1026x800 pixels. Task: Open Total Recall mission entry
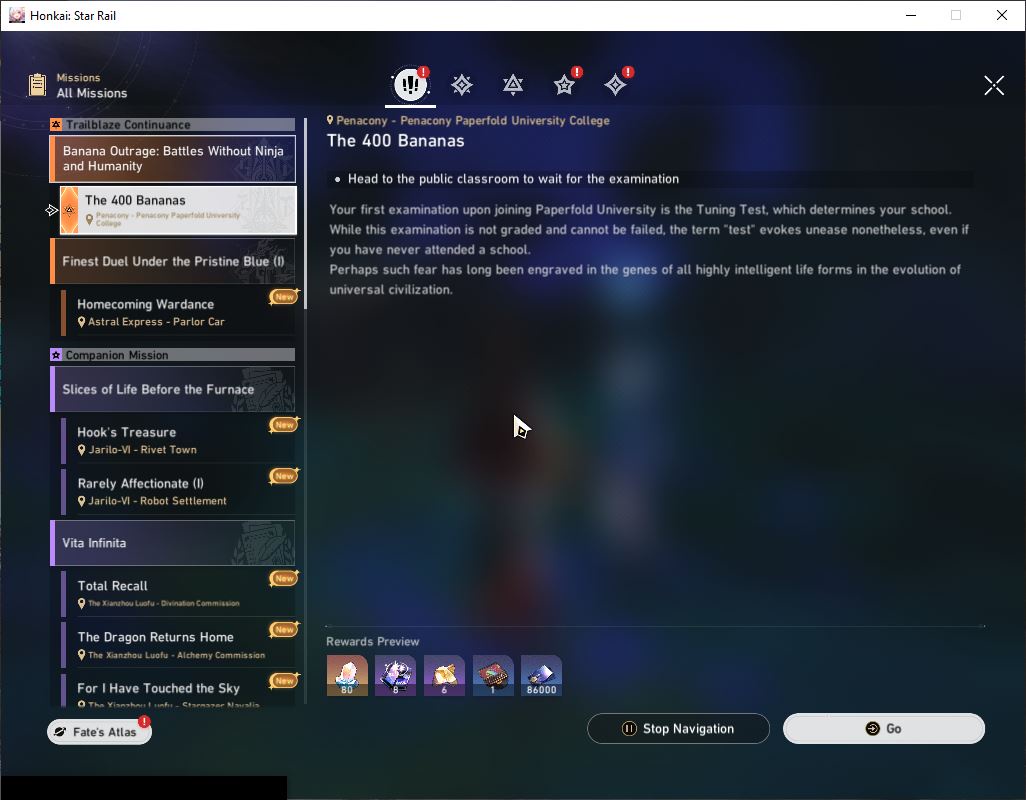pos(178,594)
